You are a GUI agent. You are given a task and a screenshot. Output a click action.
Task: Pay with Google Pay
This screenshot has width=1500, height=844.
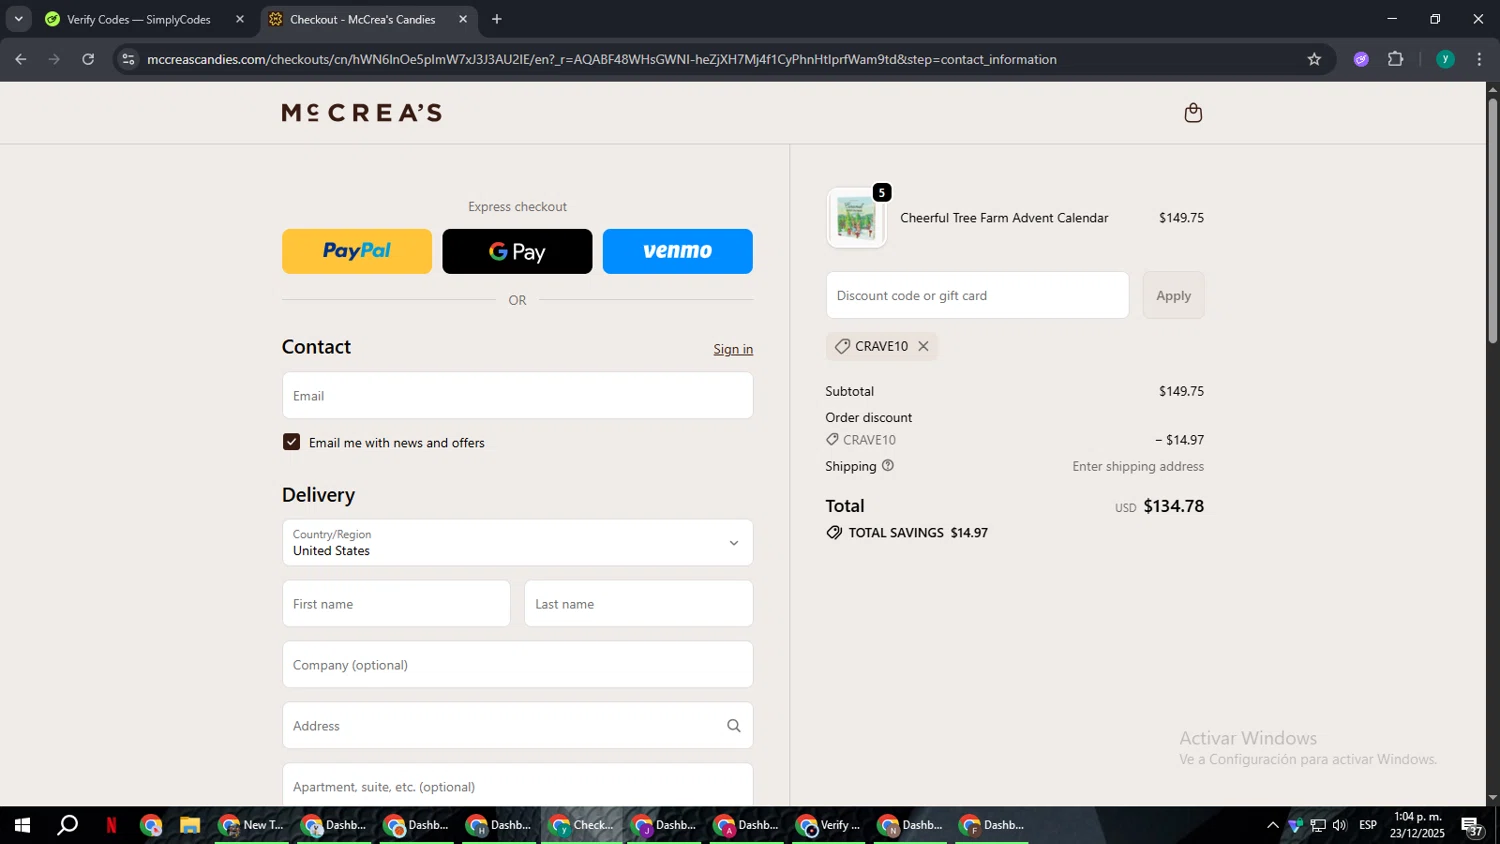point(517,251)
